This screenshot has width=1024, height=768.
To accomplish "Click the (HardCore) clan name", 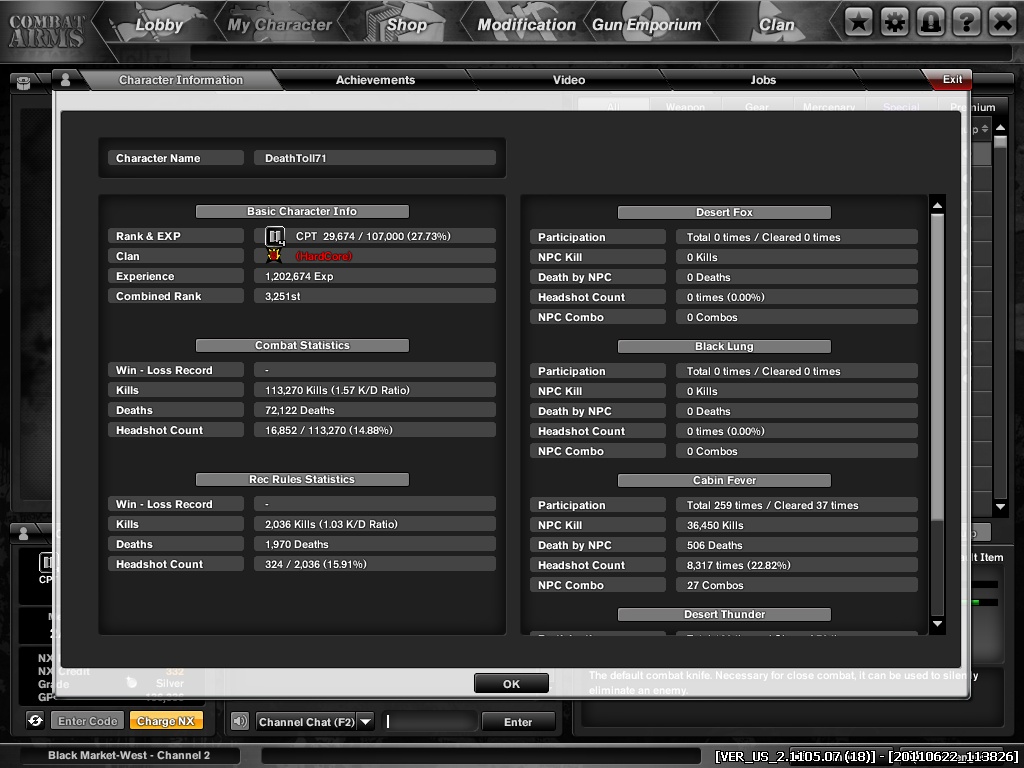I will 324,256.
